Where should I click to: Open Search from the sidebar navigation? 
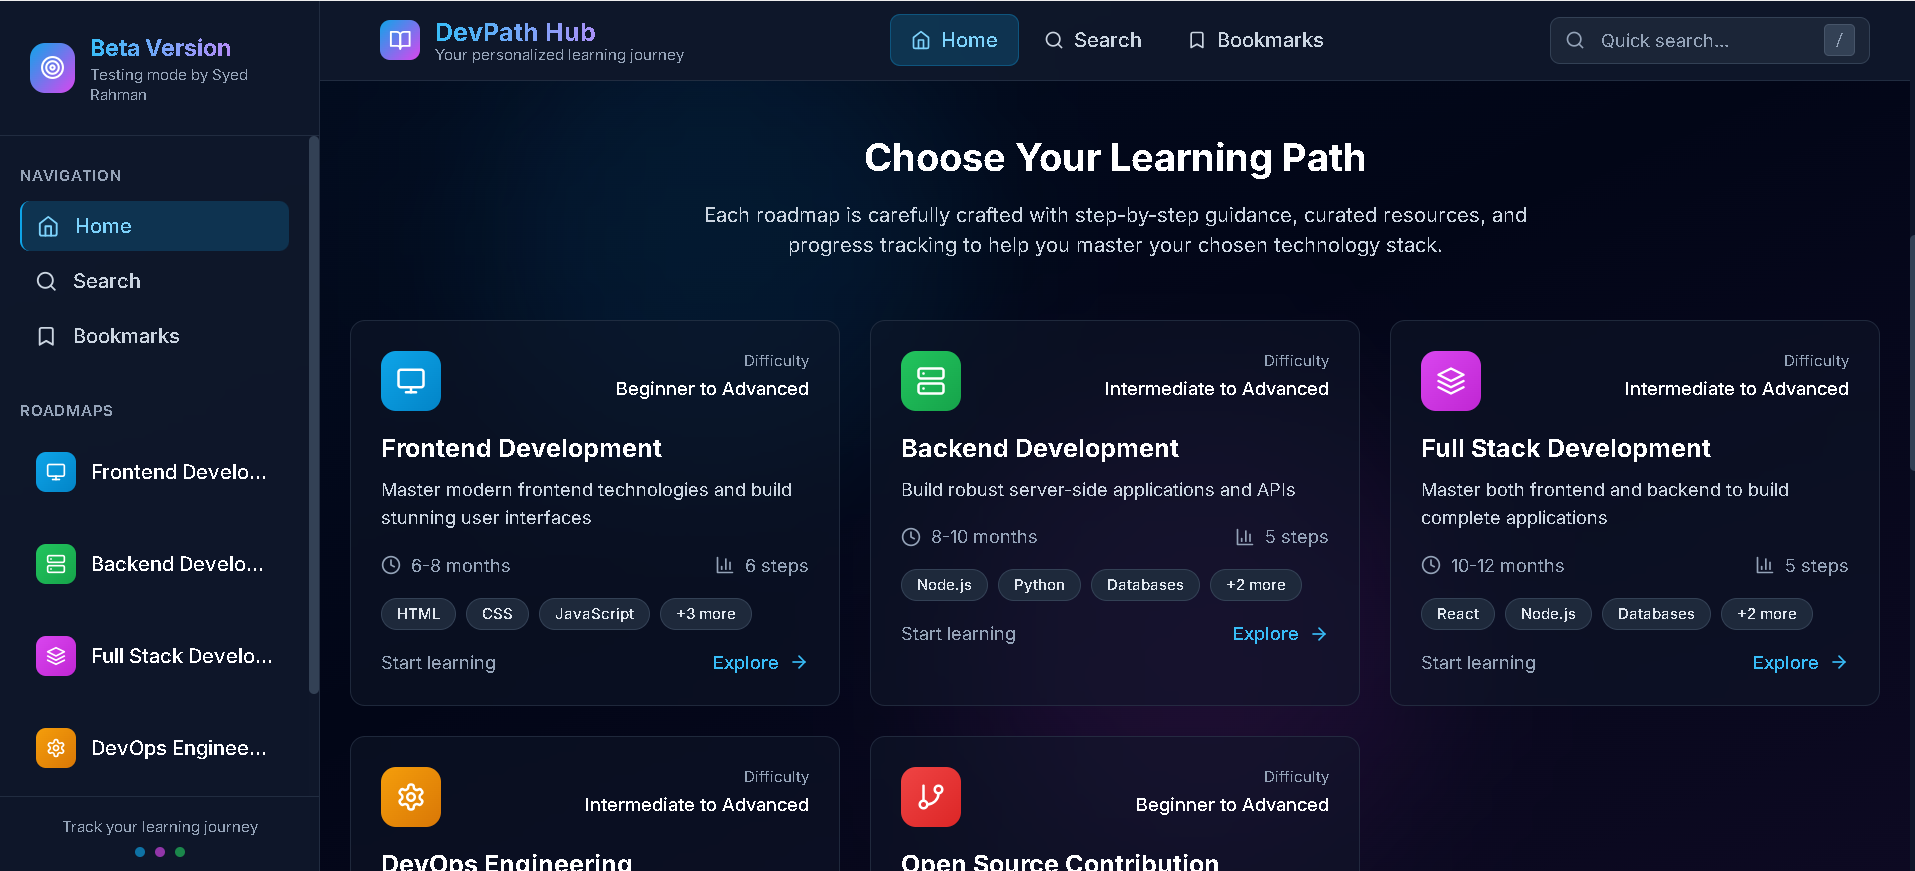click(106, 281)
